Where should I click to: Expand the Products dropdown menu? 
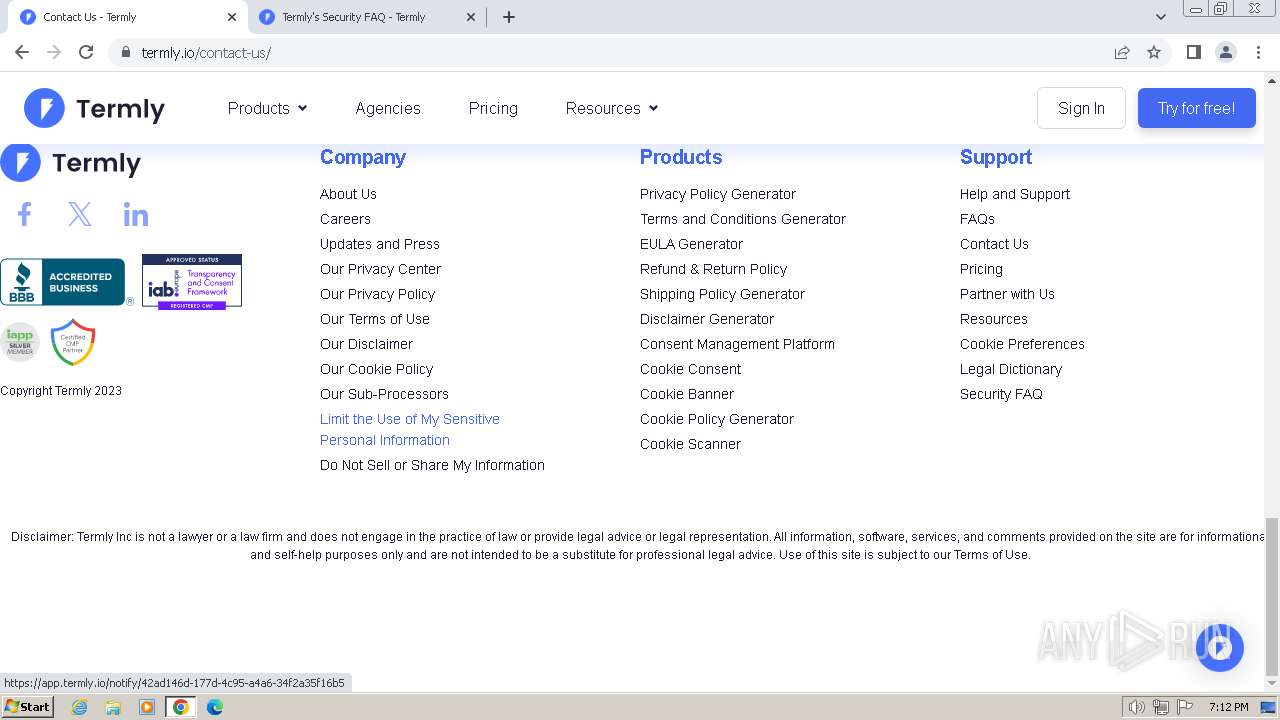coord(267,108)
